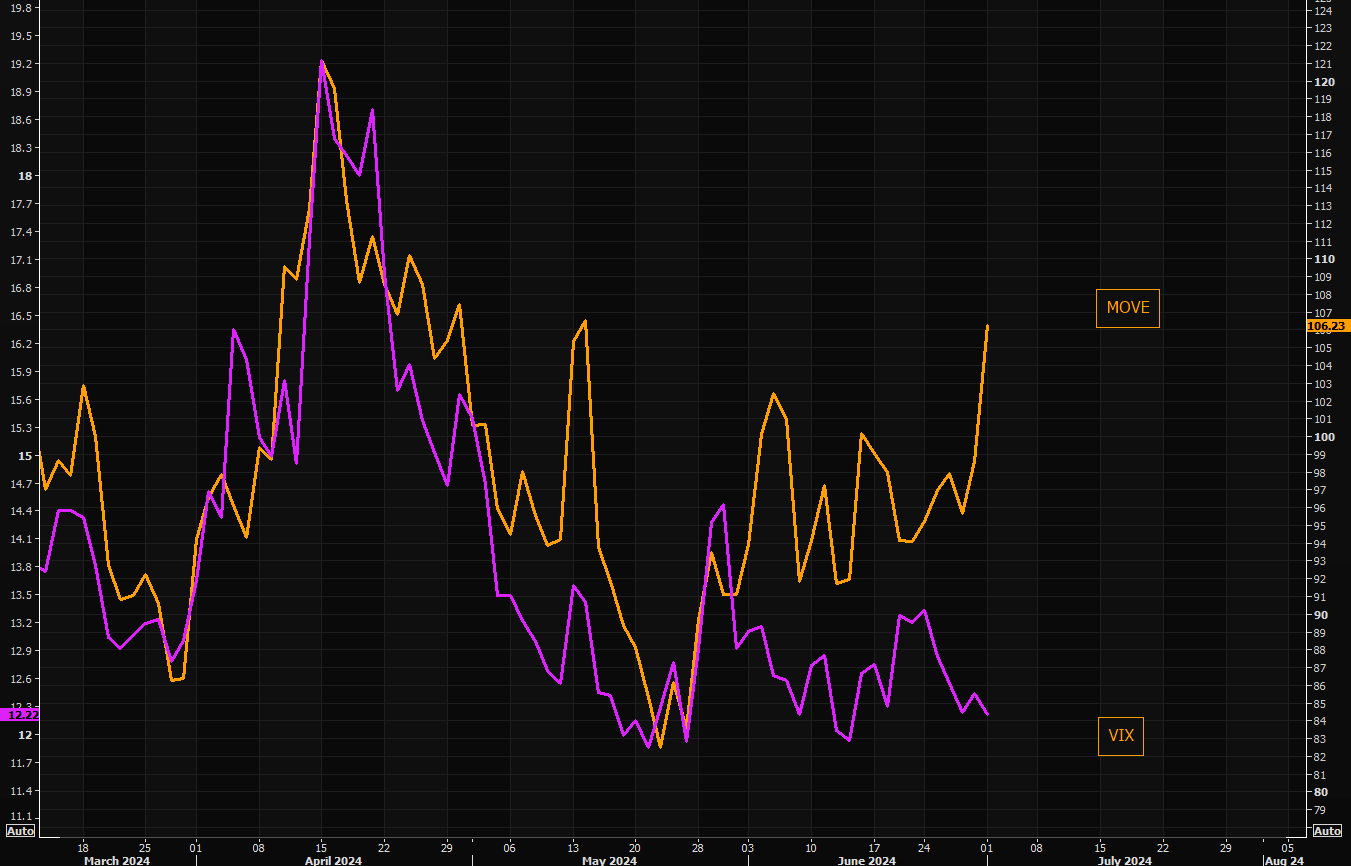Screen dimensions: 1351x866
Task: Click the 115 value on the right axis
Action: pos(1323,171)
